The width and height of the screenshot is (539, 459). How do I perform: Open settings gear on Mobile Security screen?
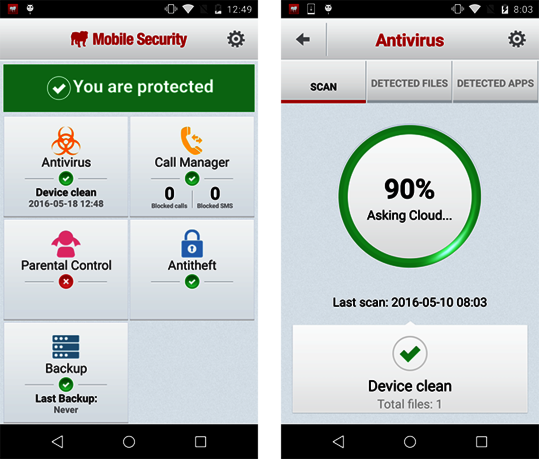click(236, 39)
